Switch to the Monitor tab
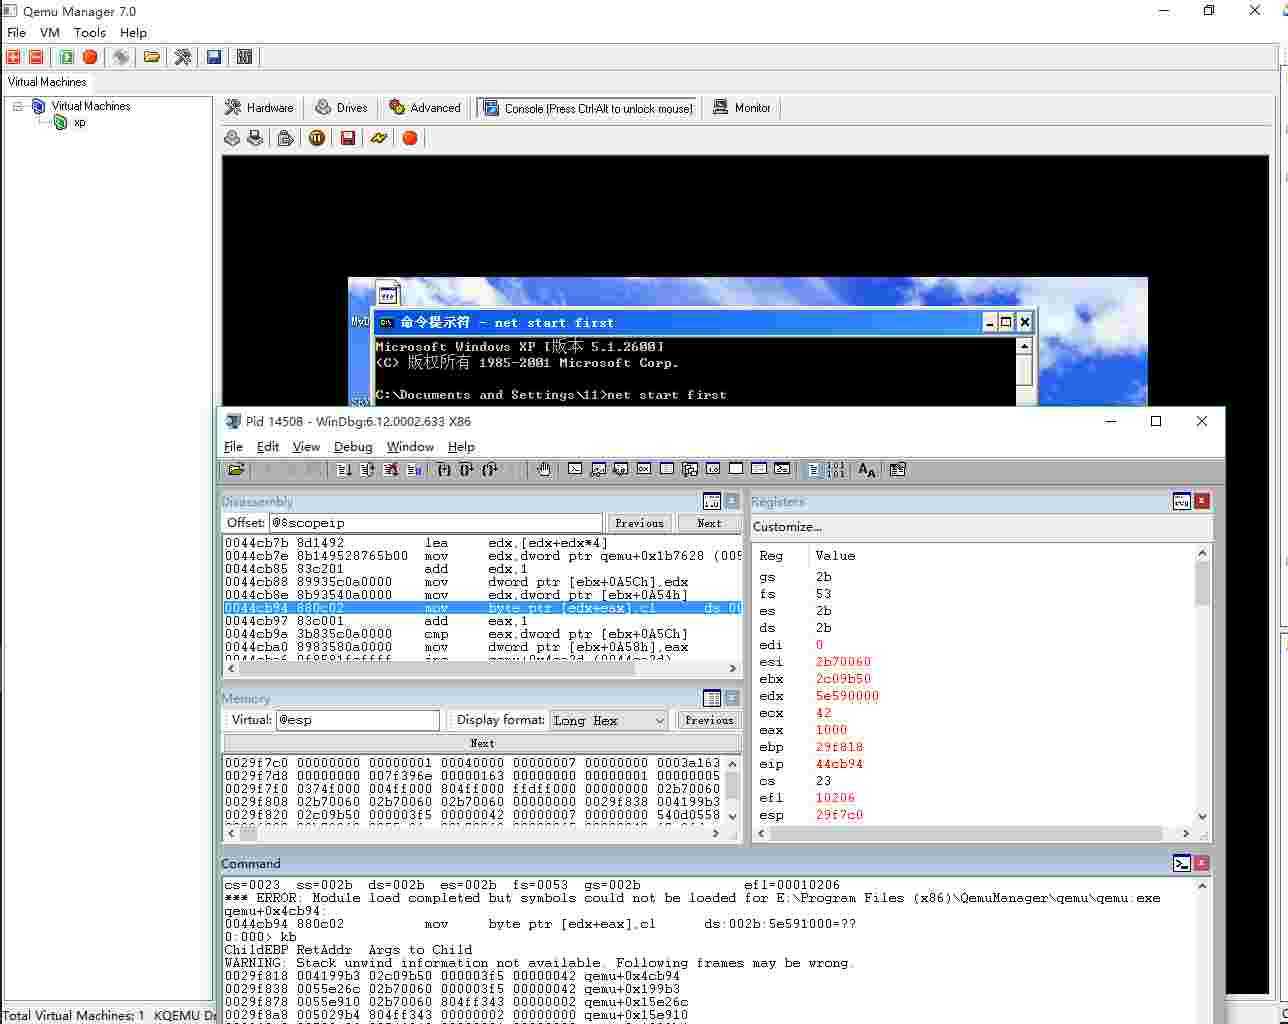 pyautogui.click(x=742, y=108)
